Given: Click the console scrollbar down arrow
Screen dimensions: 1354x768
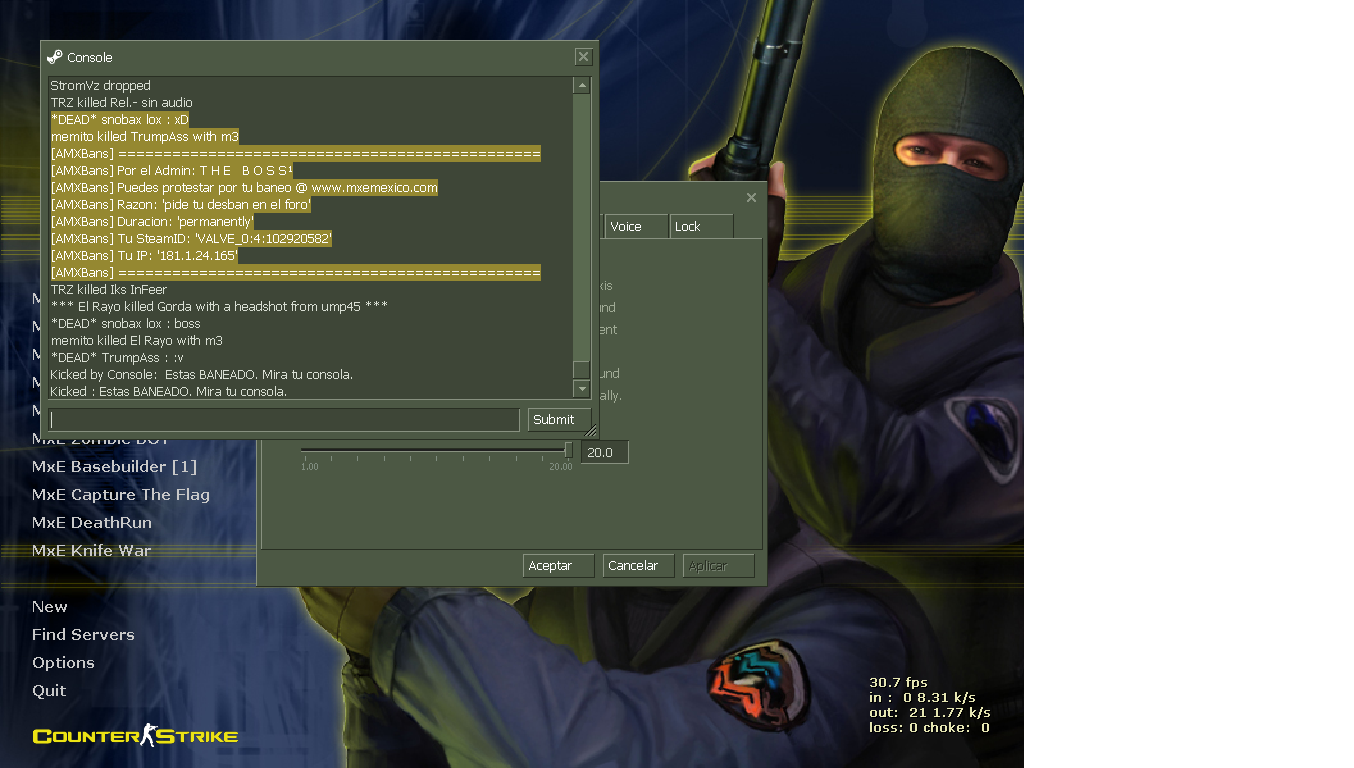Looking at the screenshot, I should point(581,388).
